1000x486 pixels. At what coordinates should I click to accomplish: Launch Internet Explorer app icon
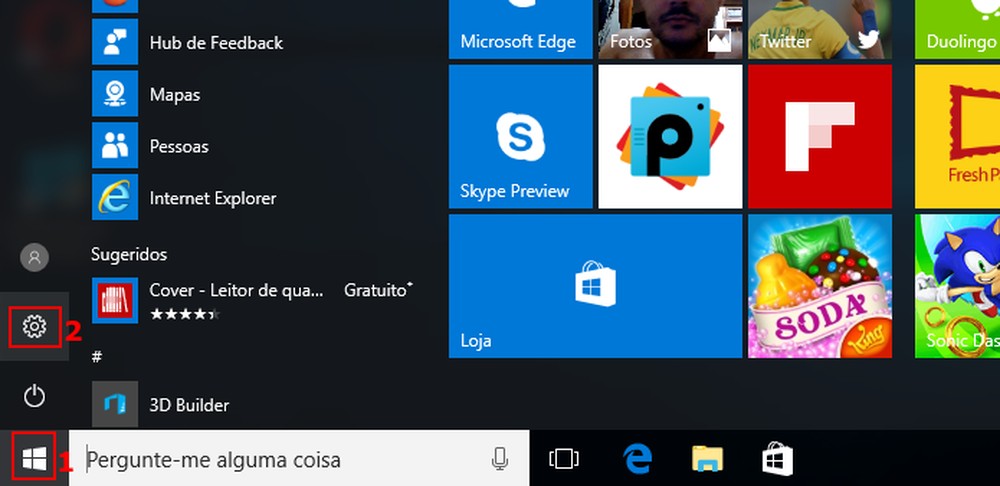(x=115, y=197)
